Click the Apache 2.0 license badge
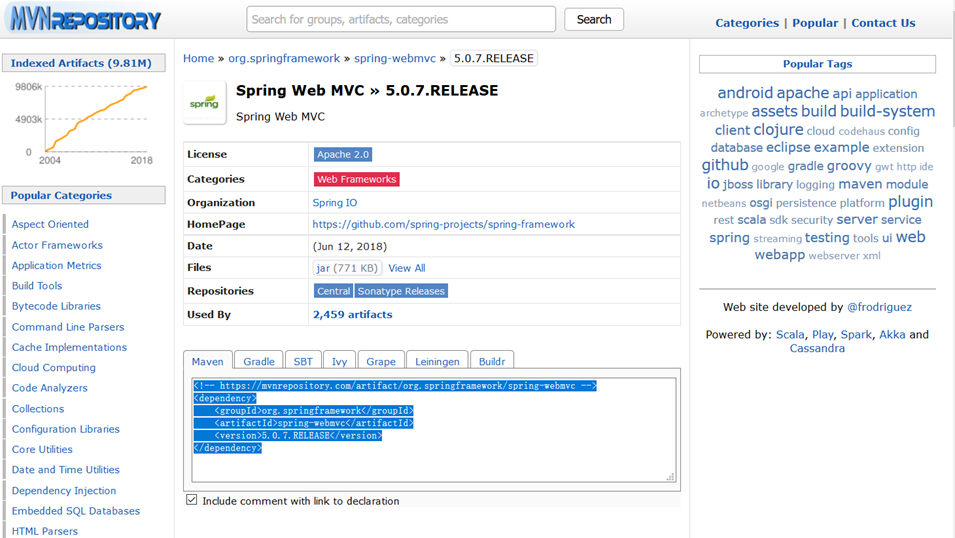Image resolution: width=955 pixels, height=538 pixels. click(x=343, y=155)
